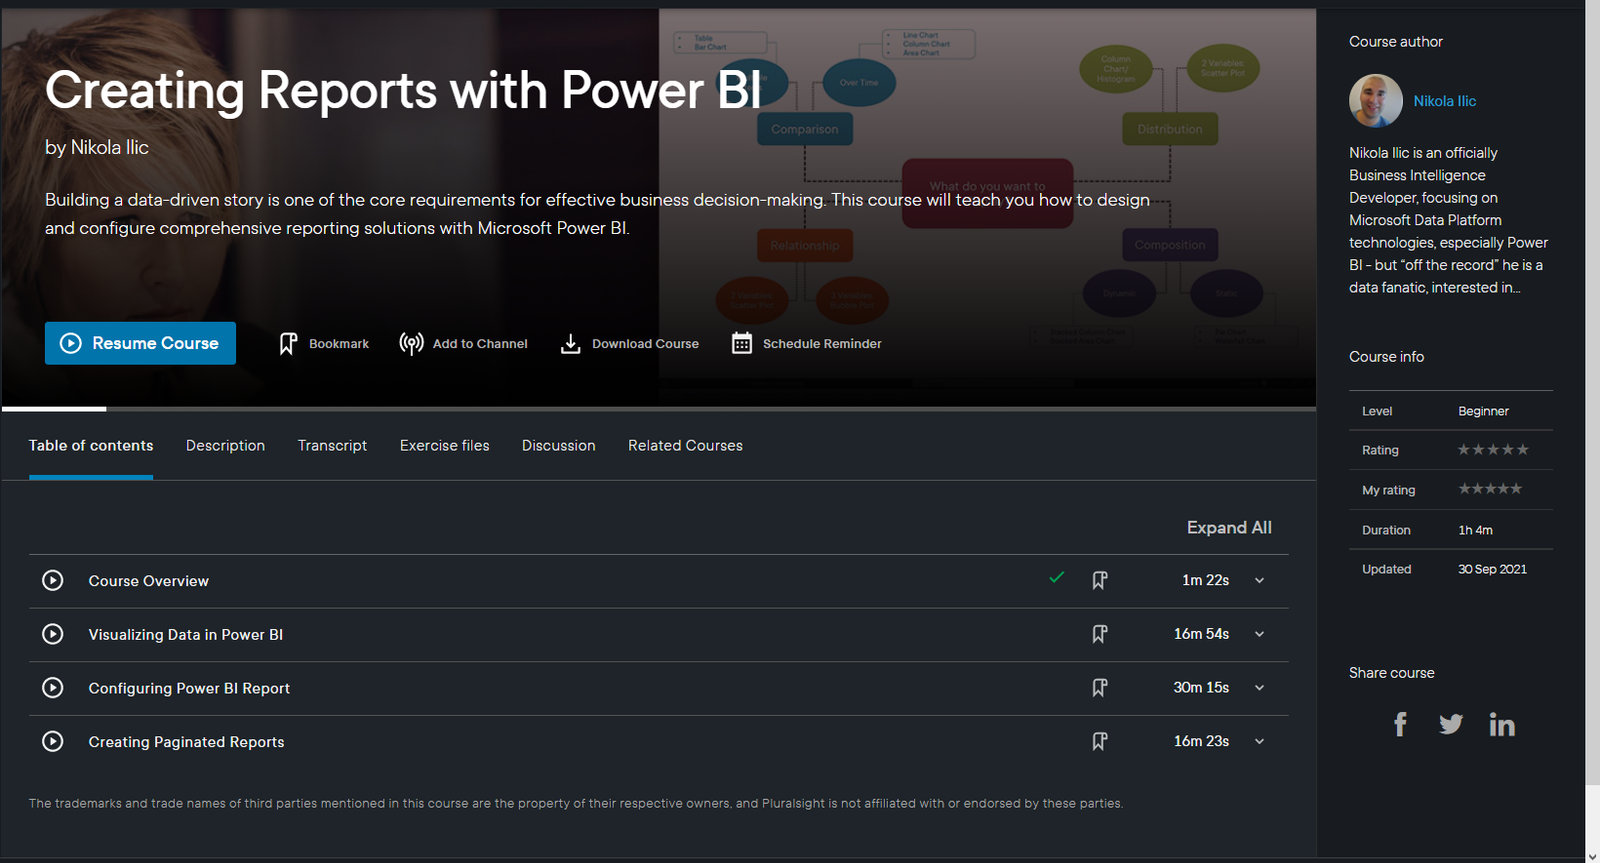The width and height of the screenshot is (1600, 863).
Task: Share course on LinkedIn
Action: point(1501,724)
